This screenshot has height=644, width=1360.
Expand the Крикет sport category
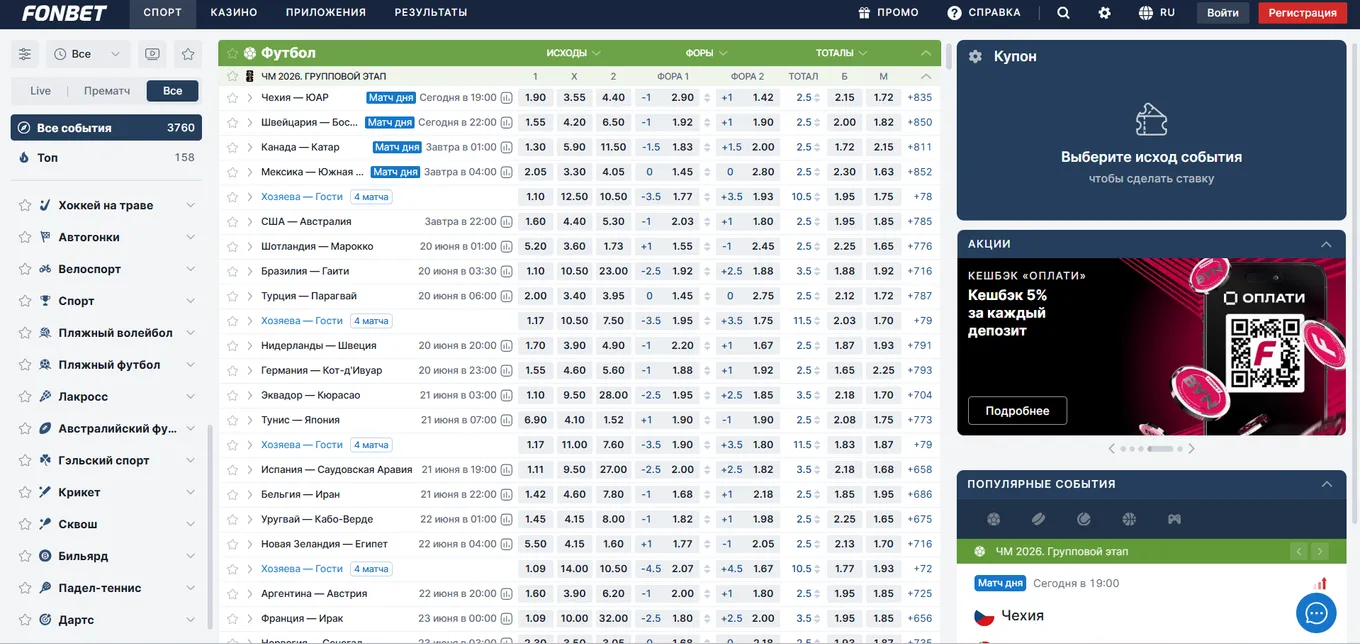pyautogui.click(x=190, y=492)
